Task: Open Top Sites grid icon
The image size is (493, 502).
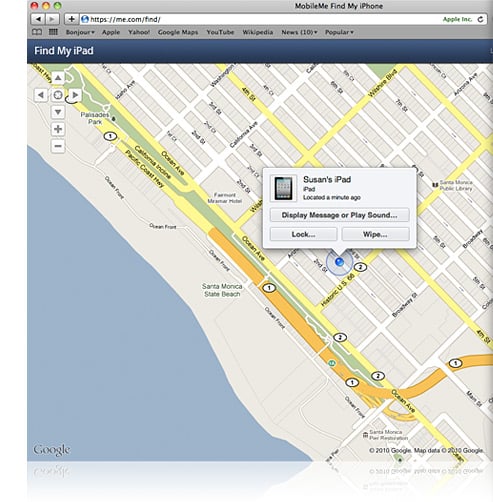Action: click(x=53, y=32)
